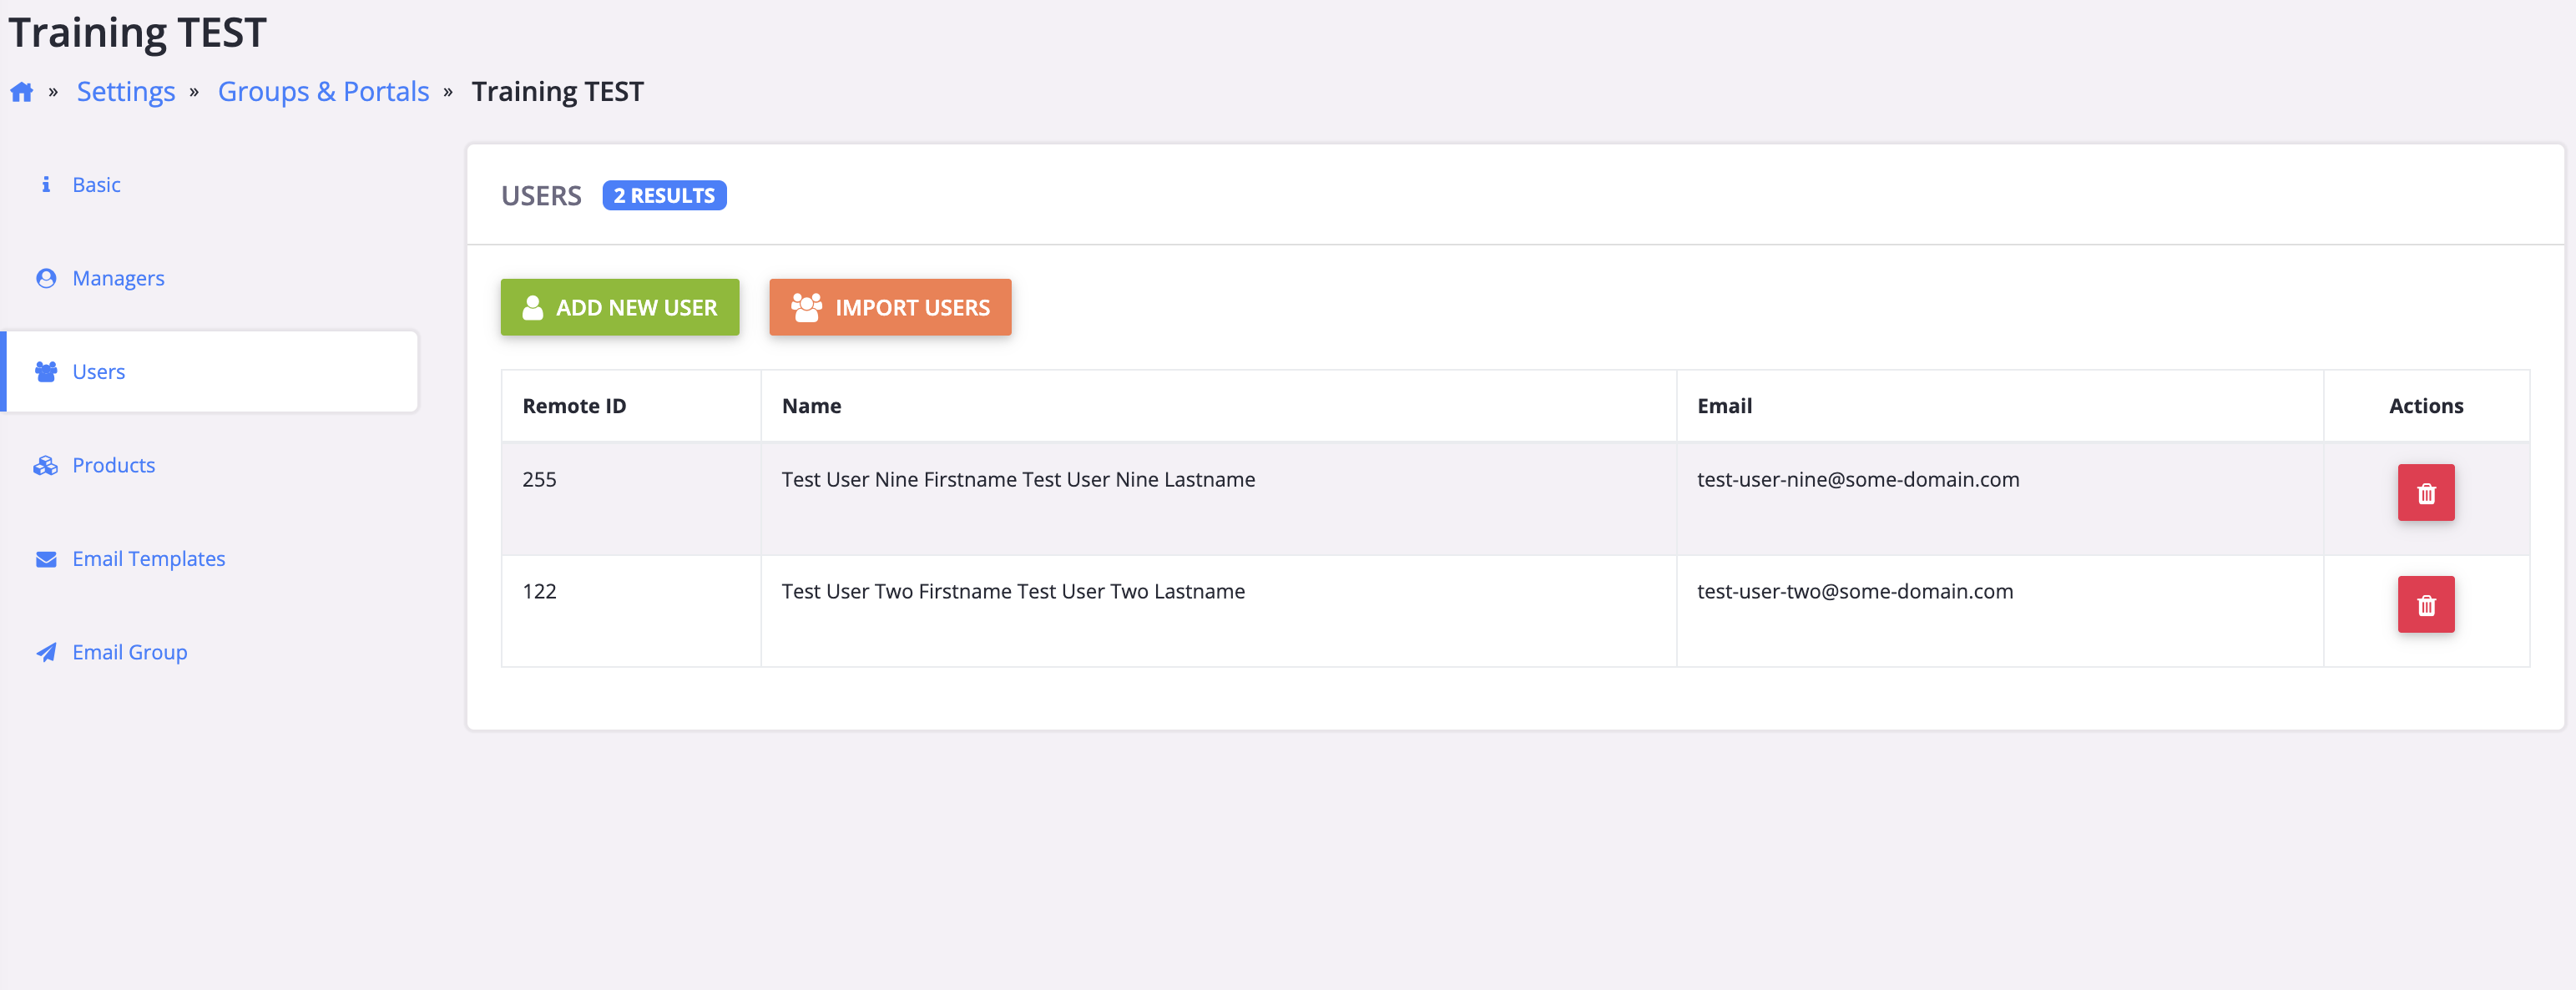2576x990 pixels.
Task: Open the Email Group section
Action: 129,653
